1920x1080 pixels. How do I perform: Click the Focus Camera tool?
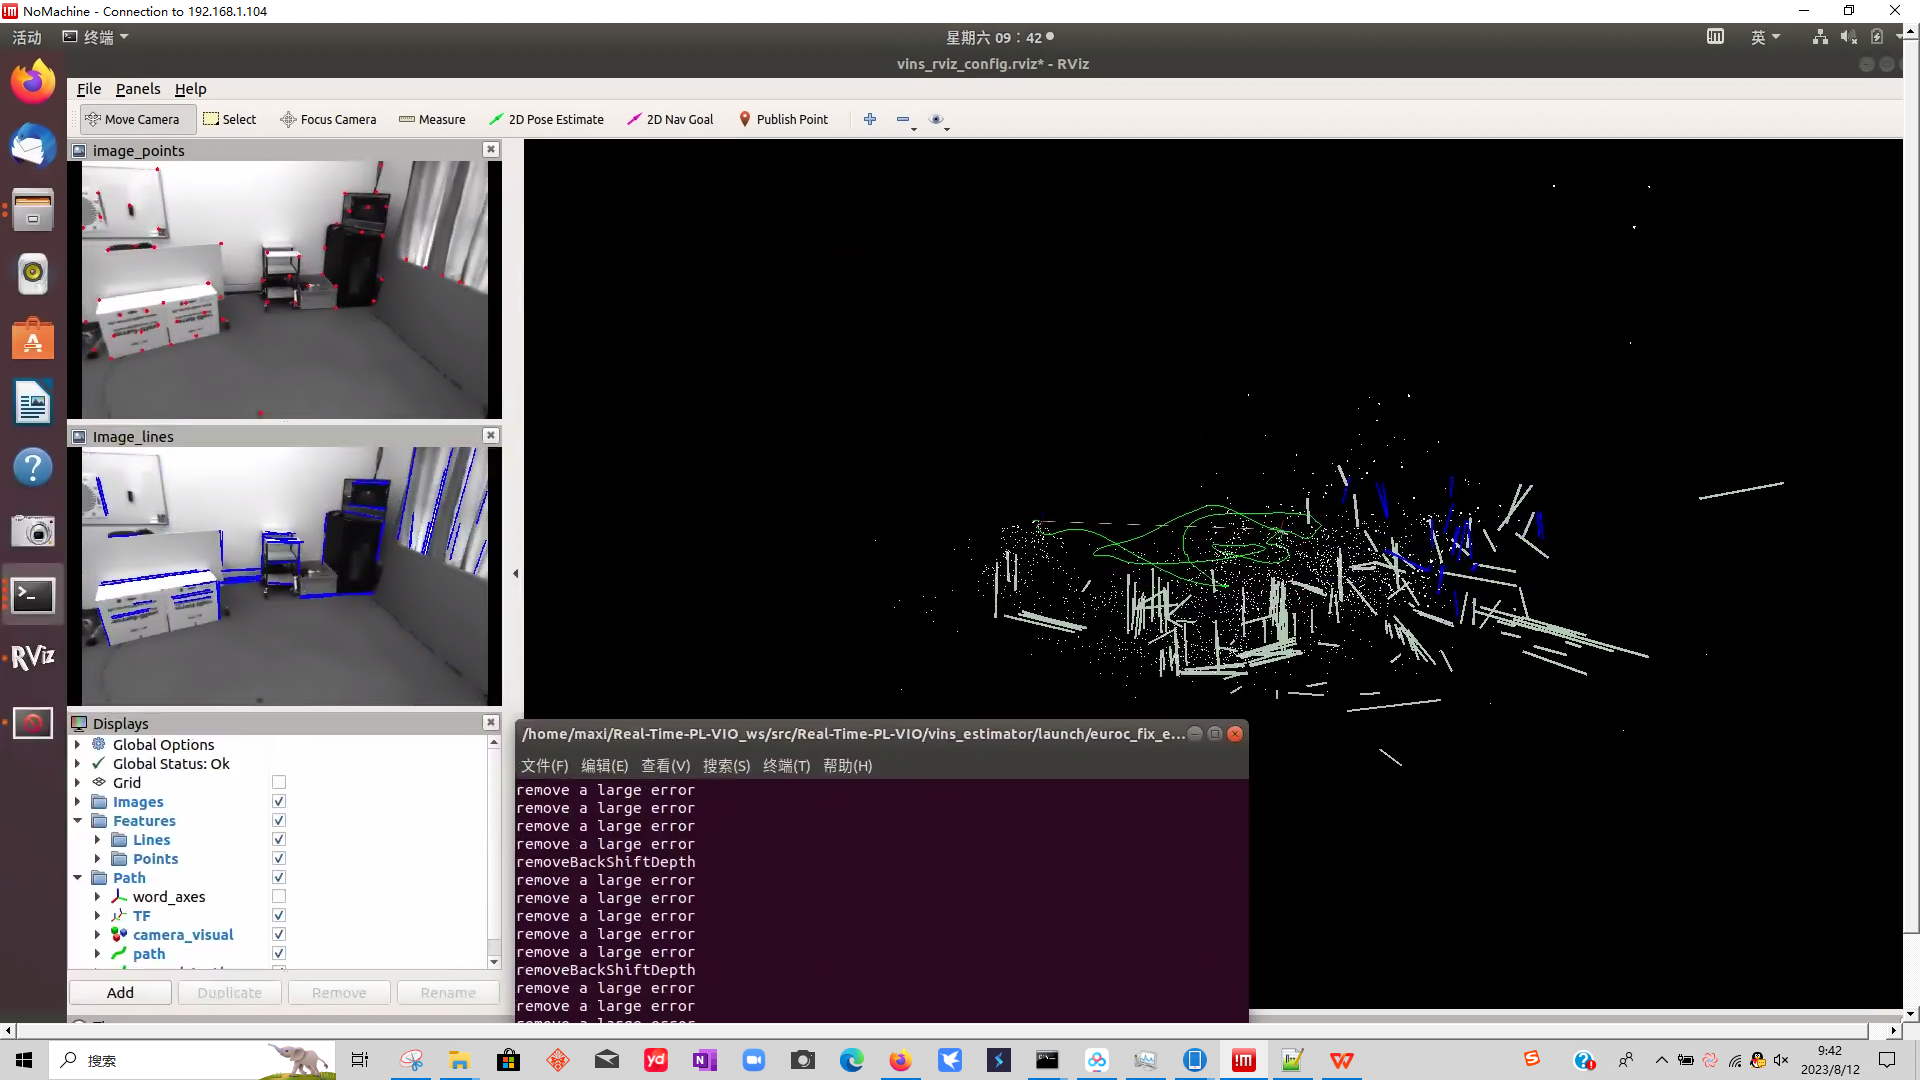click(x=328, y=119)
